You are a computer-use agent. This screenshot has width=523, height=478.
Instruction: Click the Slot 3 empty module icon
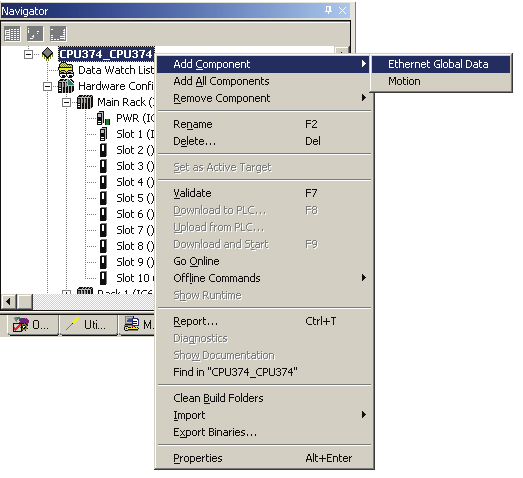[x=103, y=166]
